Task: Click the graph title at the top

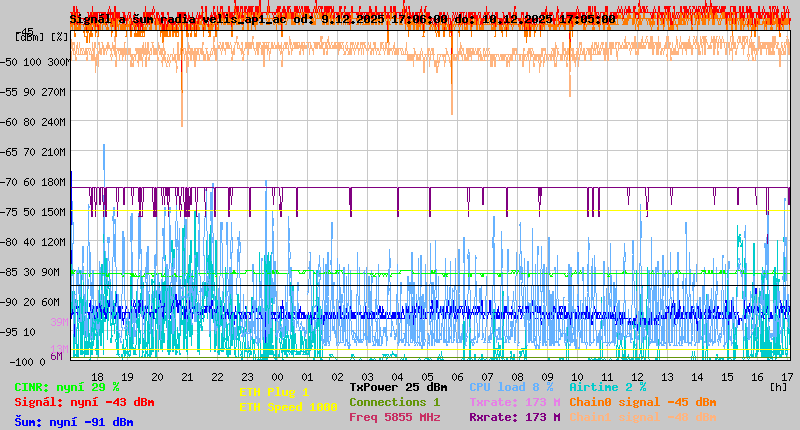Action: click(x=342, y=19)
